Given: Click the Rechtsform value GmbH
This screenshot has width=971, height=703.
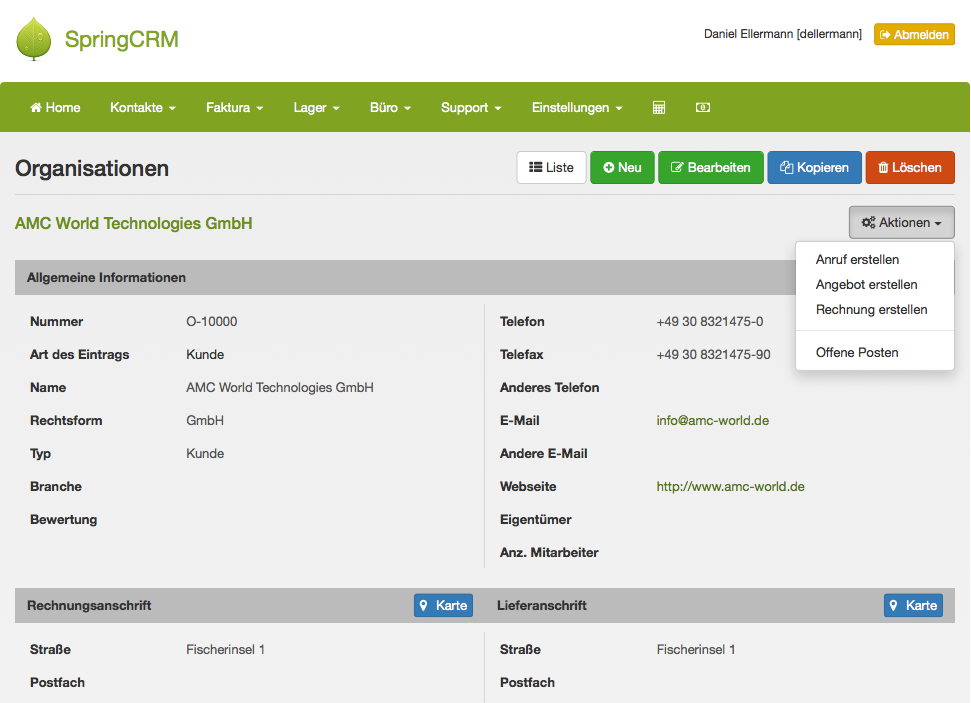Looking at the screenshot, I should point(205,421).
